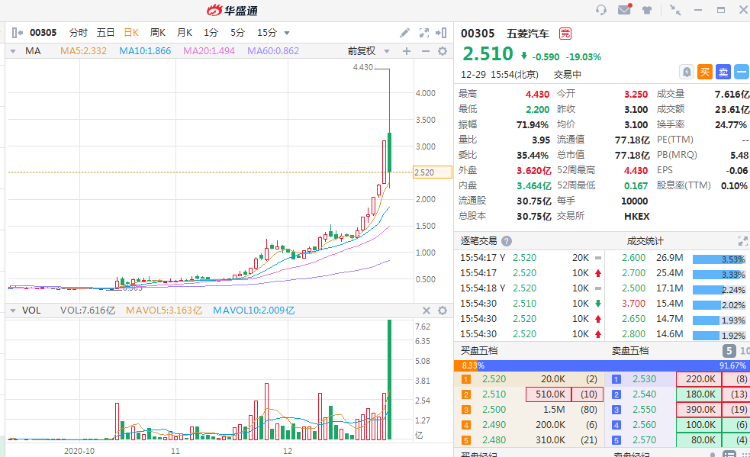Click the price alert bell icon
The width and height of the screenshot is (750, 457).
686,72
